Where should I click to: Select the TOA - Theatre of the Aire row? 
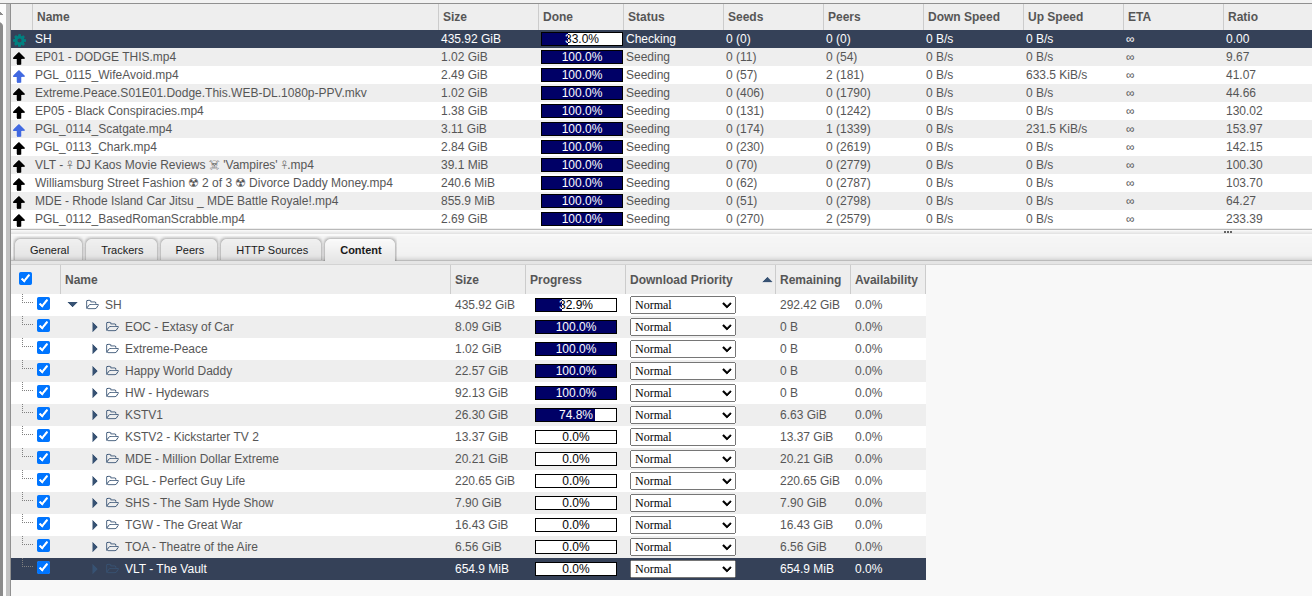click(468, 547)
